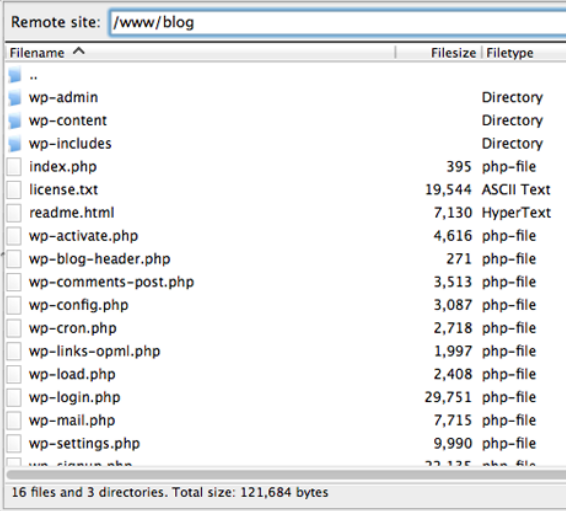Click the ASCII Text filetype cell
This screenshot has width=566, height=511.
point(516,190)
